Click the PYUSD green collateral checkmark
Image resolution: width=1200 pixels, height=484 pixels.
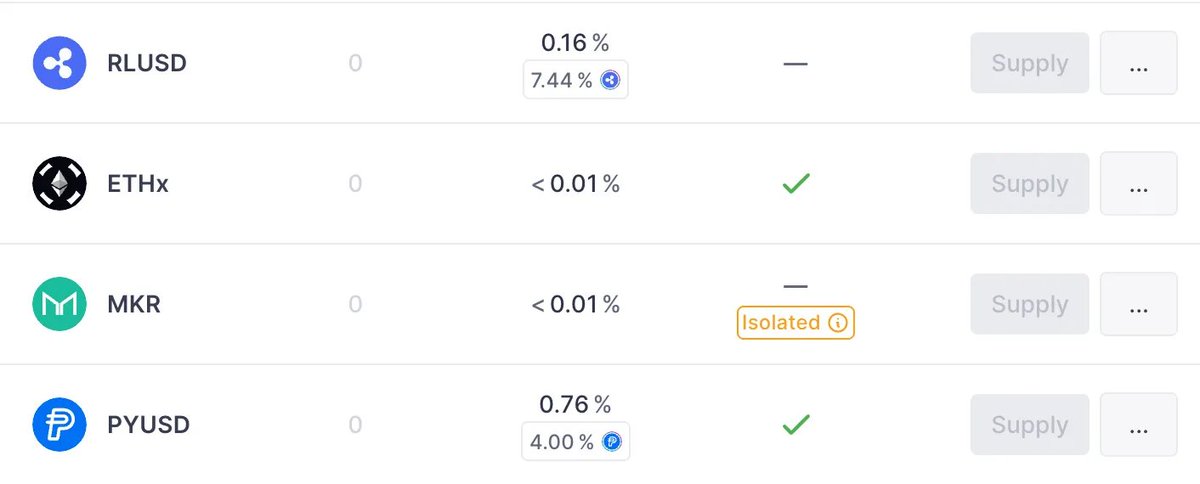click(x=795, y=425)
